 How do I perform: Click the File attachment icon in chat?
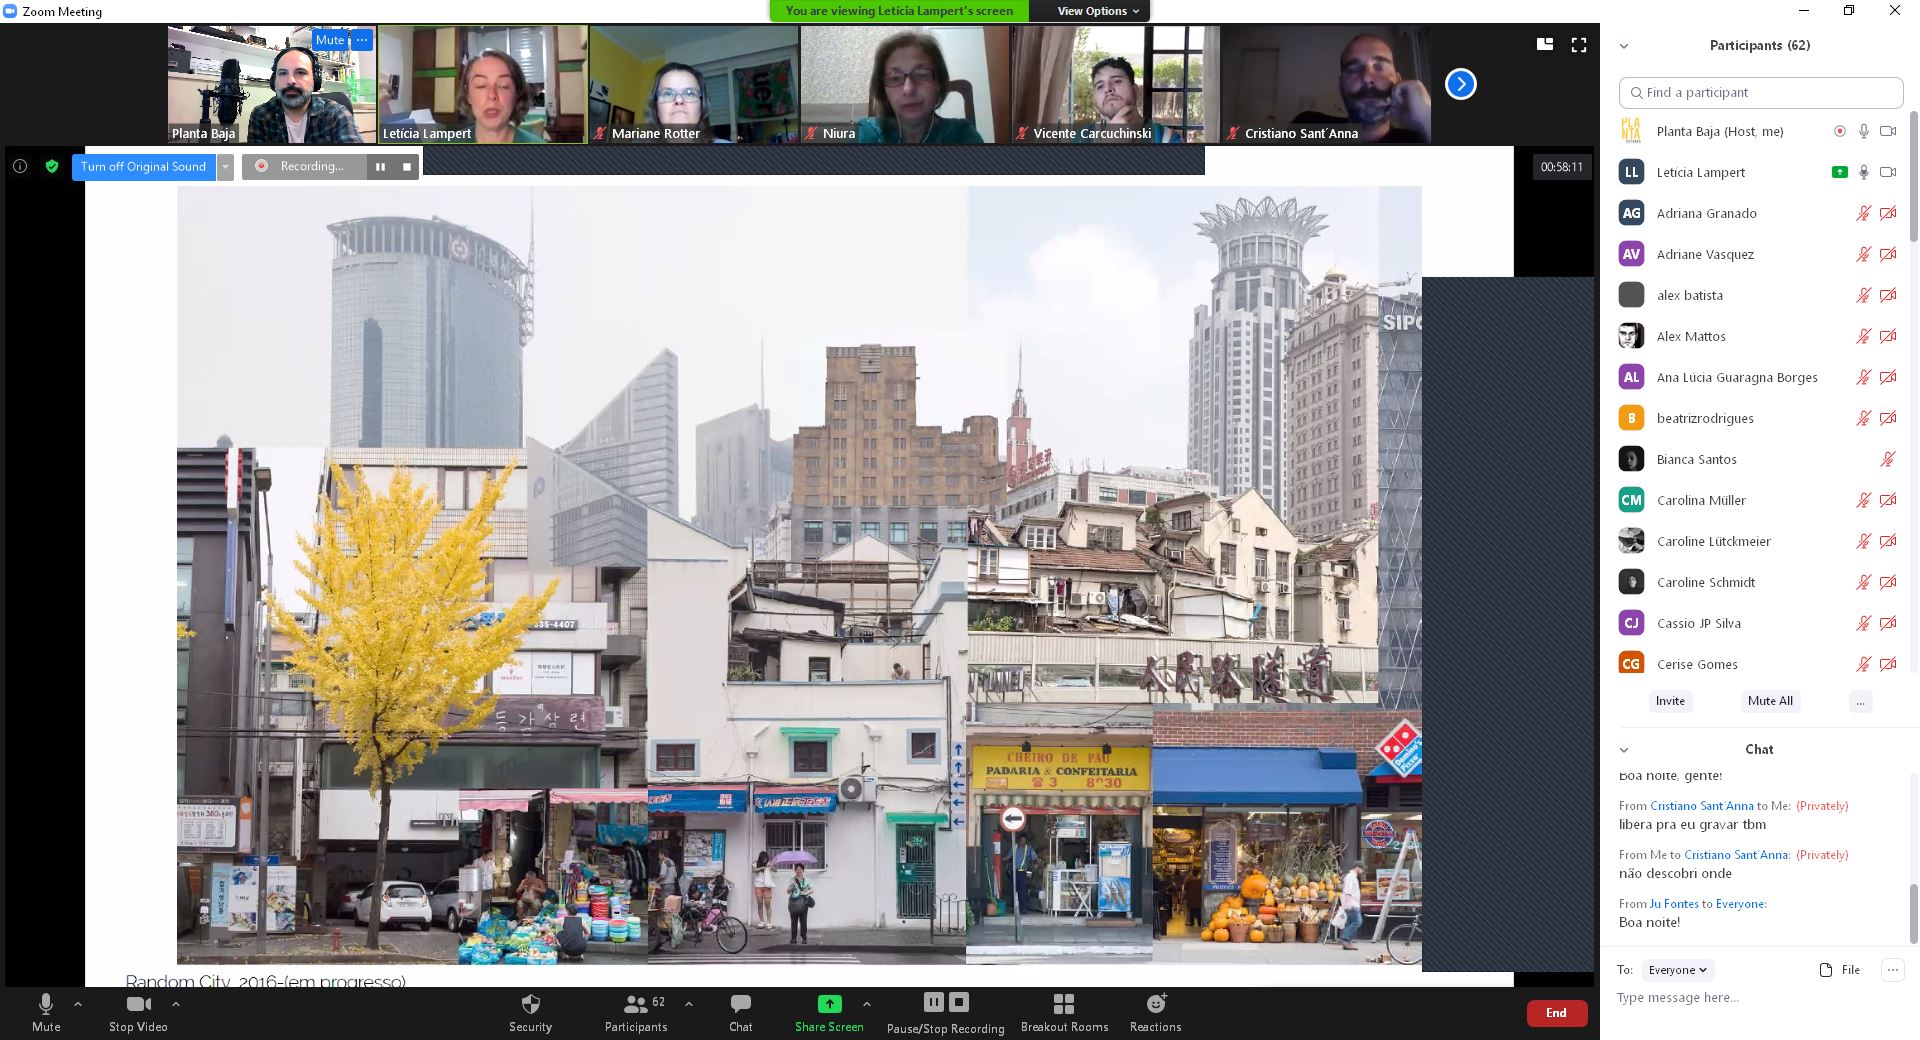pos(1826,970)
